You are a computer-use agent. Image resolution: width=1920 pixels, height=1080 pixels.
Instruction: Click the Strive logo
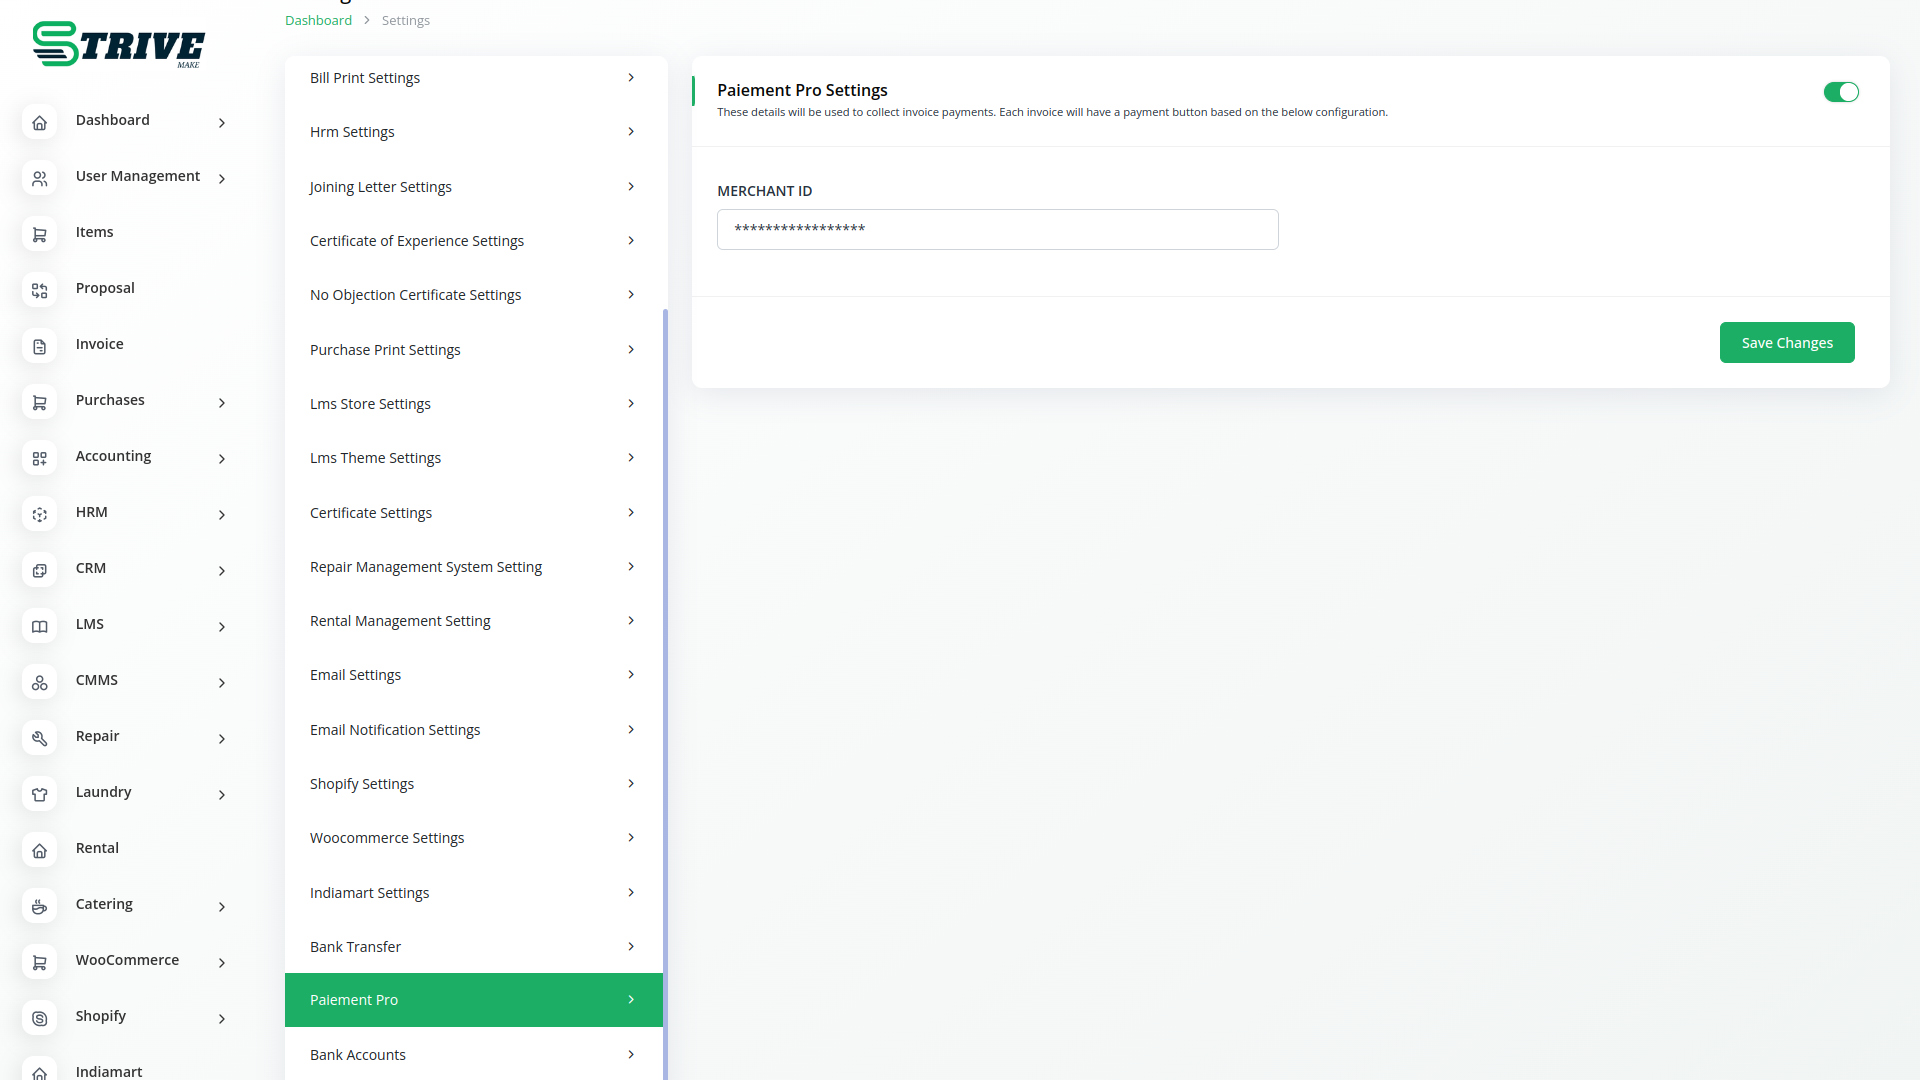pyautogui.click(x=118, y=45)
